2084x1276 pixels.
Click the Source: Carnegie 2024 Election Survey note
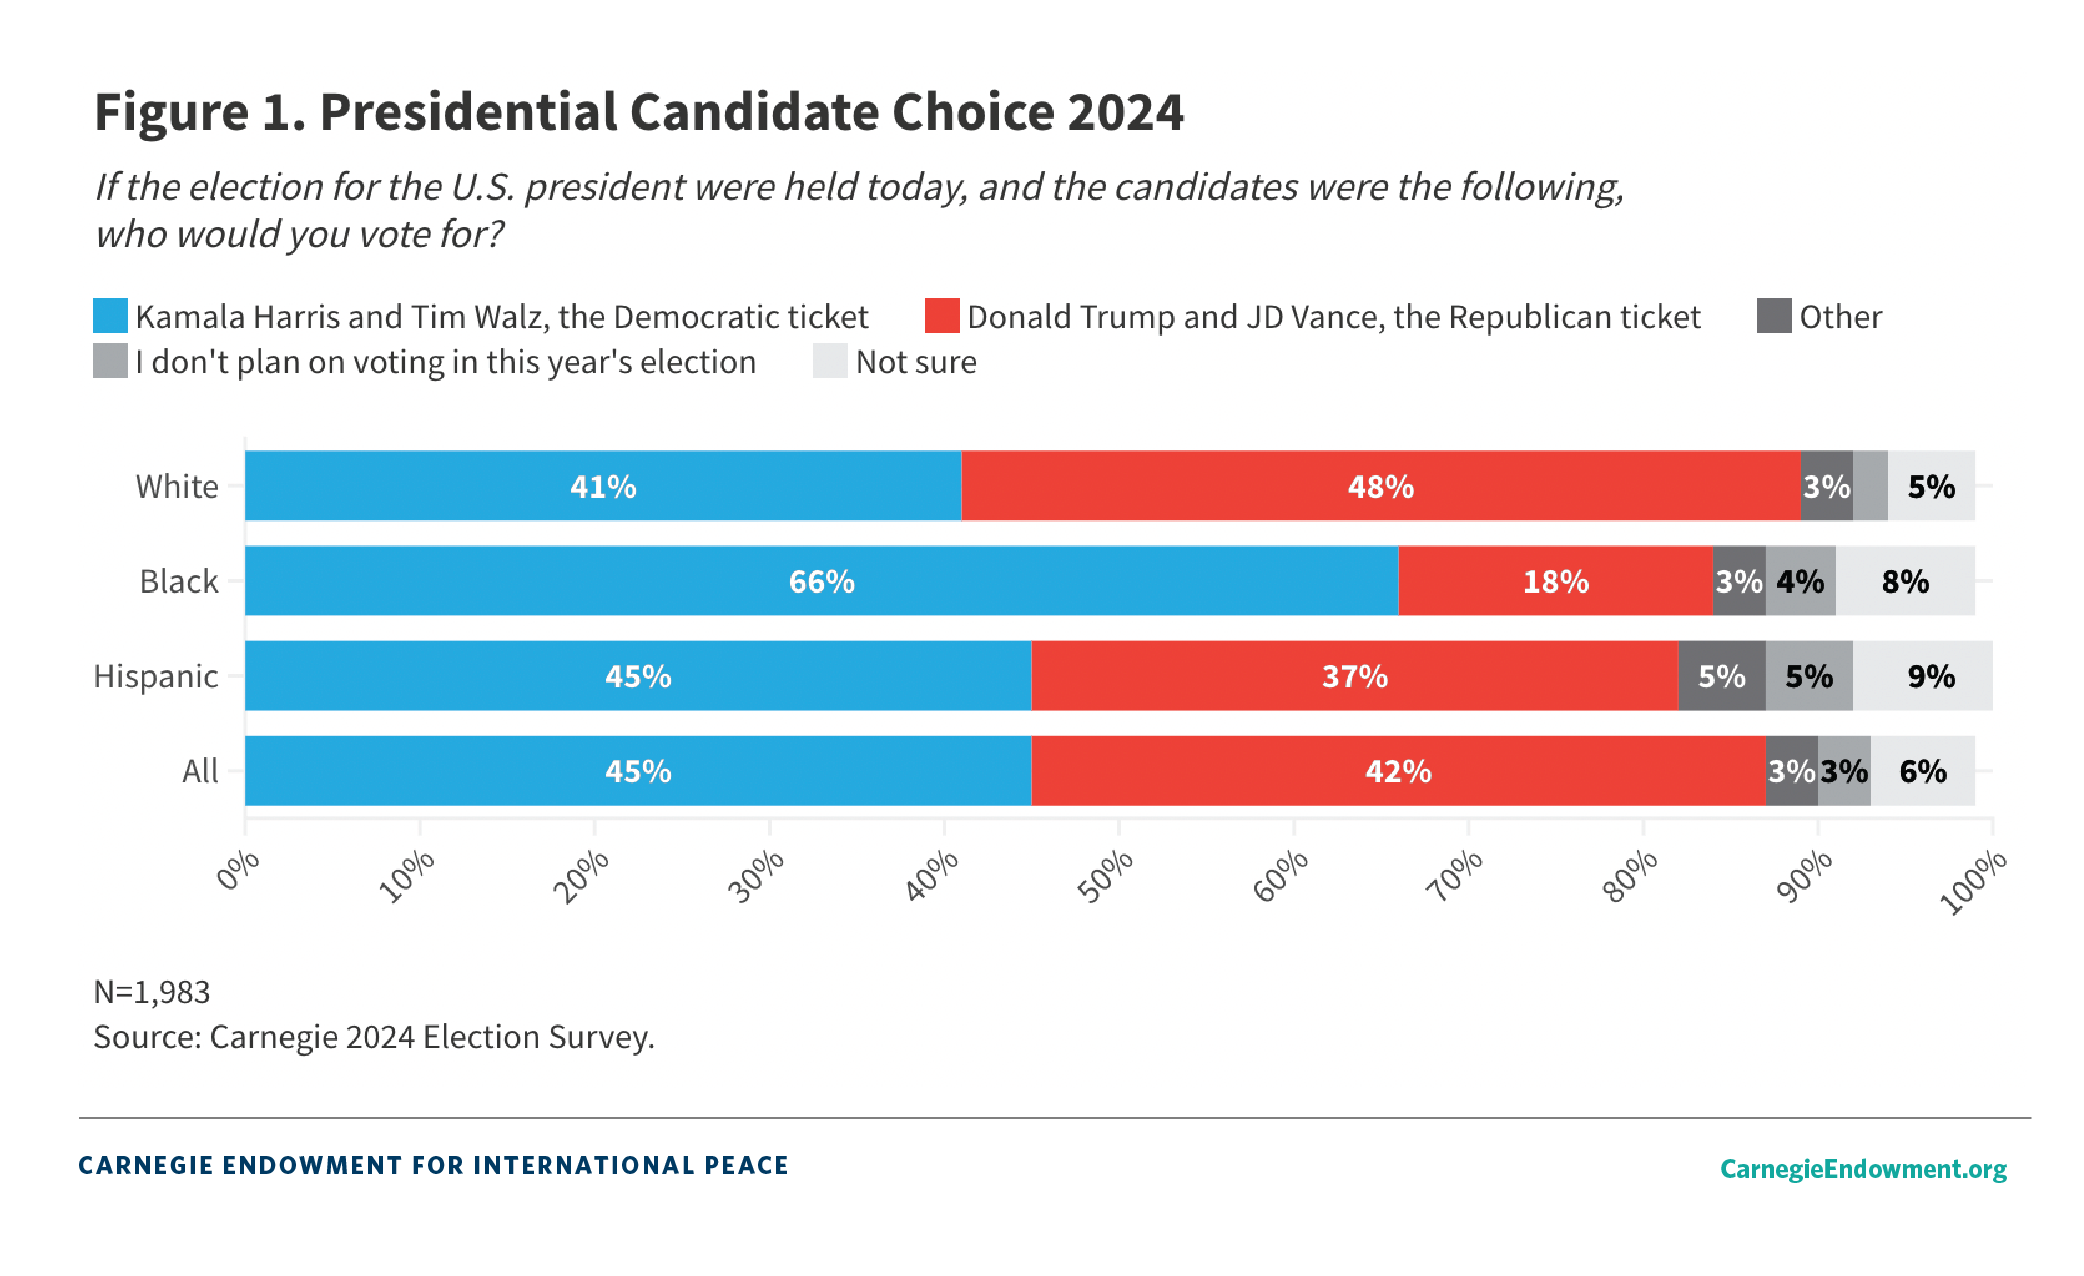(374, 1037)
